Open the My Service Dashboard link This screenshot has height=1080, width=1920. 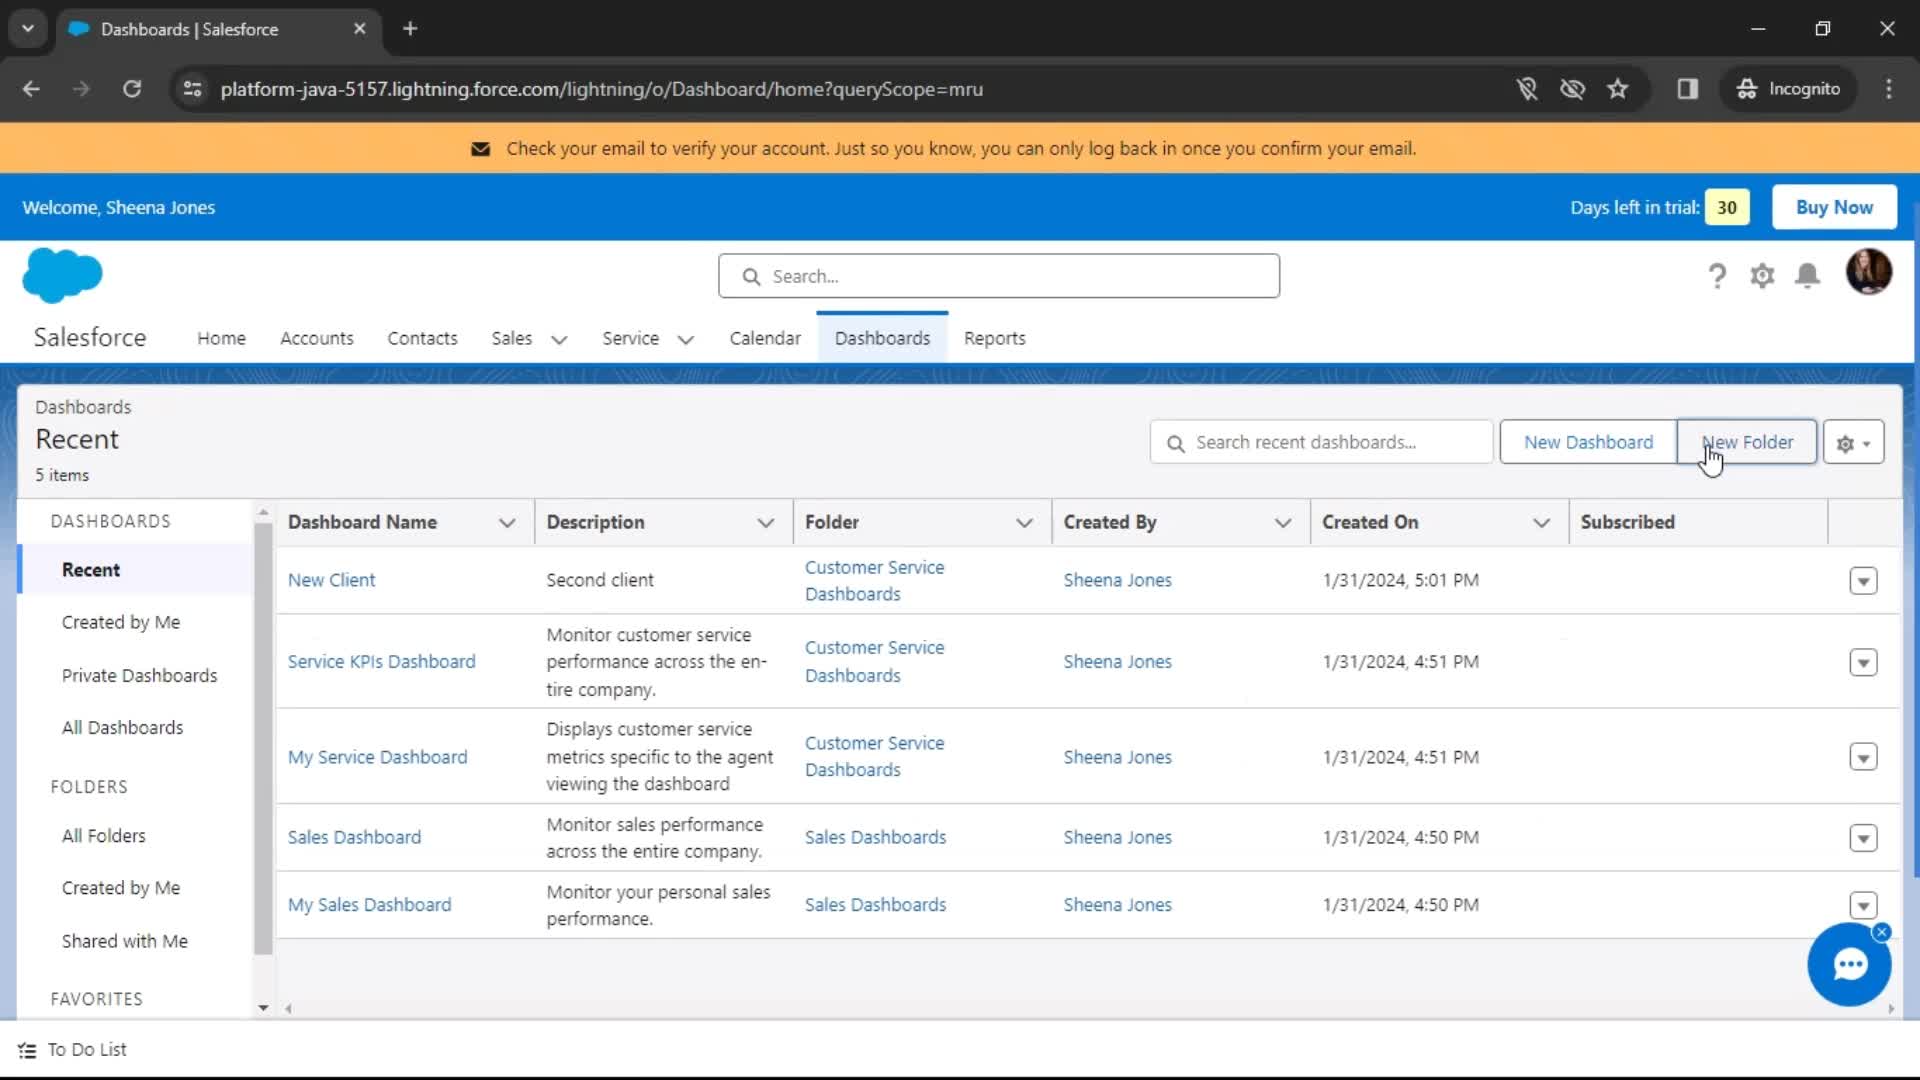pos(377,757)
